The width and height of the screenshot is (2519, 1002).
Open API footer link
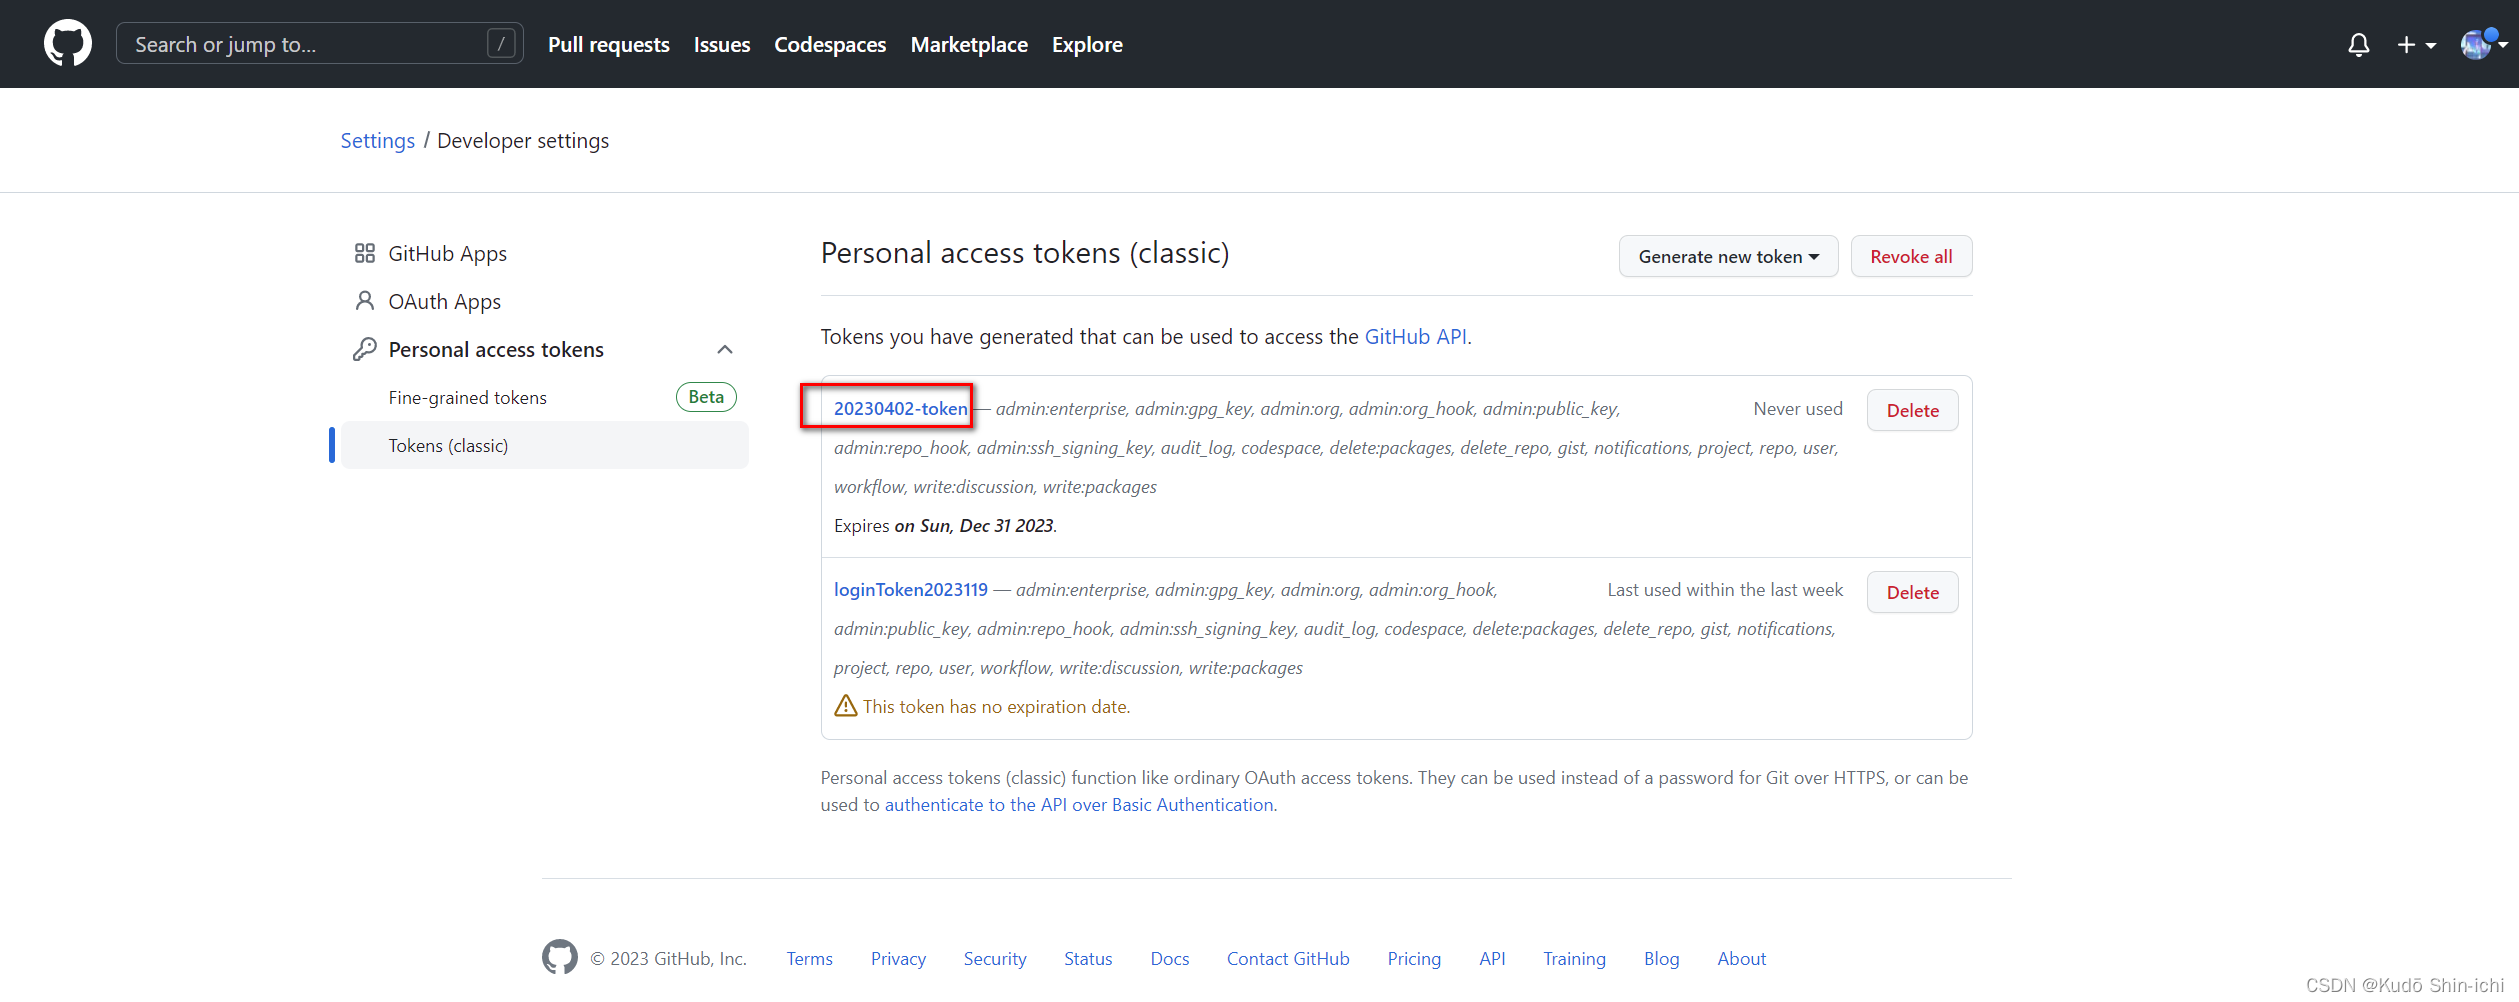tap(1492, 959)
